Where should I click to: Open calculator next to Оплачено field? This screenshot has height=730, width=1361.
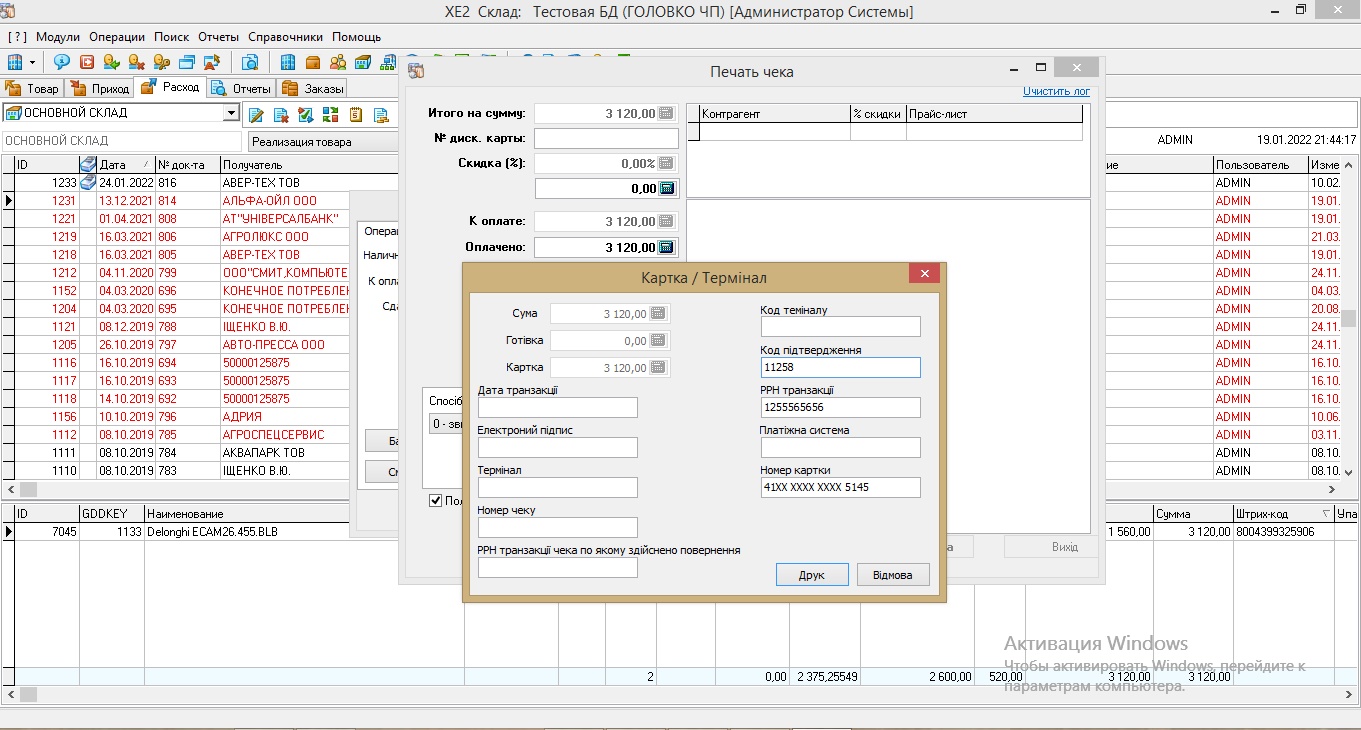coord(667,247)
